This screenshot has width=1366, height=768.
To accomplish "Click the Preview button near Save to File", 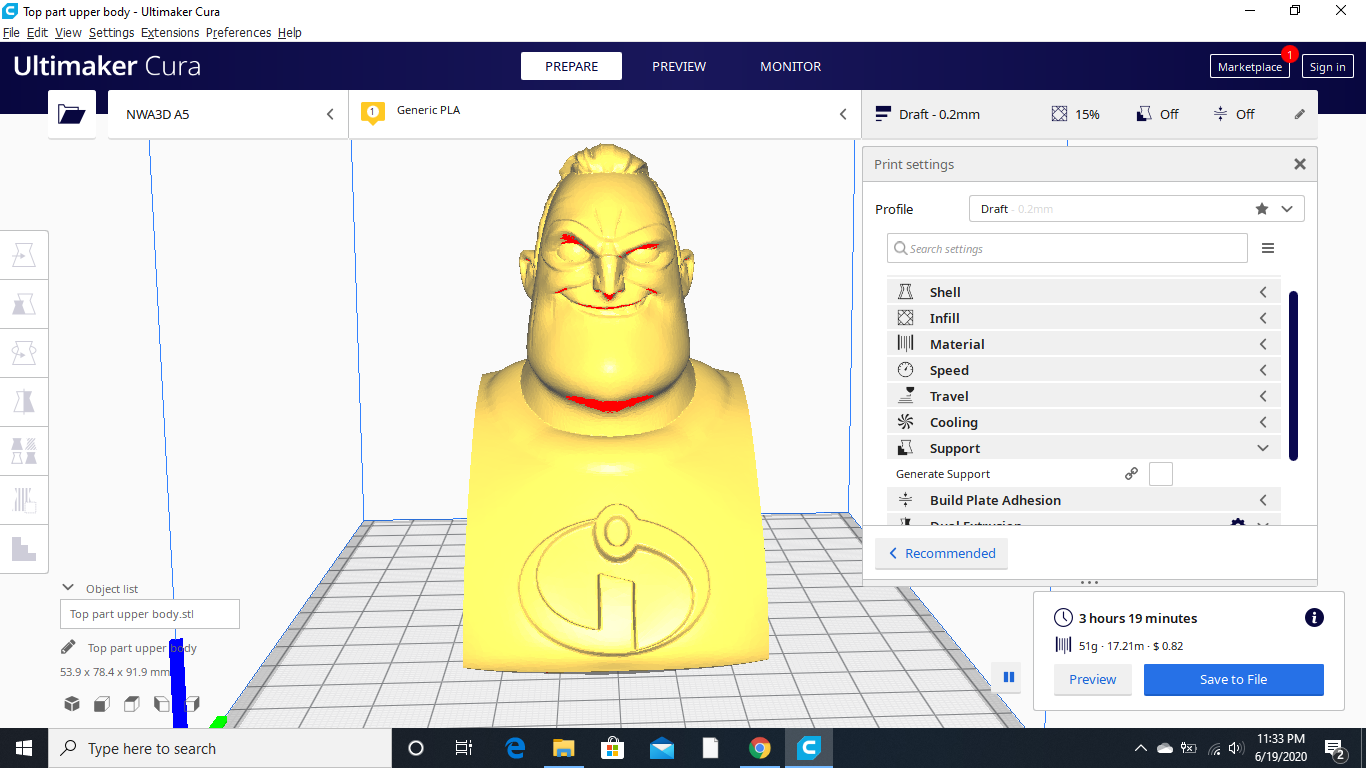I will 1092,679.
